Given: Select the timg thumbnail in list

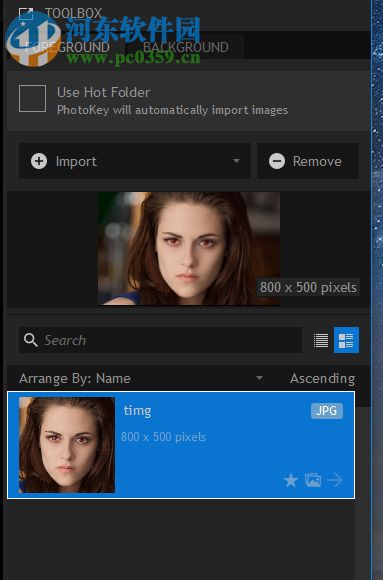Looking at the screenshot, I should tap(67, 445).
